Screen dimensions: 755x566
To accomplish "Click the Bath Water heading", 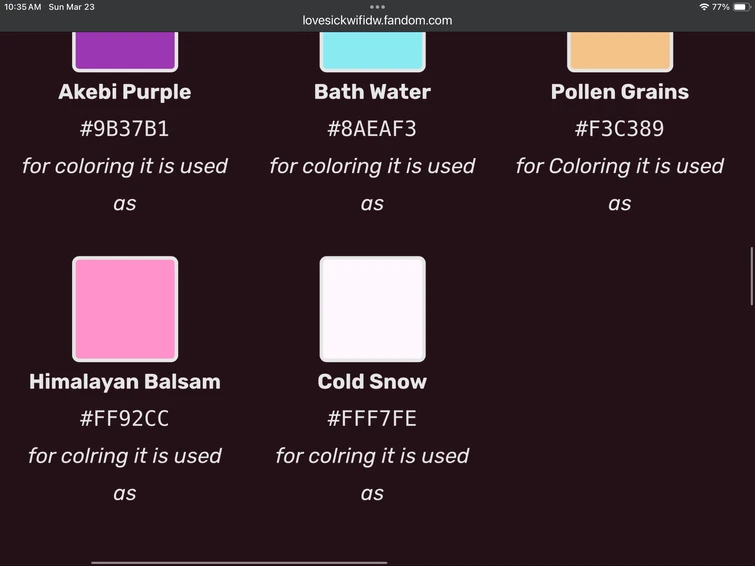I will tap(372, 92).
